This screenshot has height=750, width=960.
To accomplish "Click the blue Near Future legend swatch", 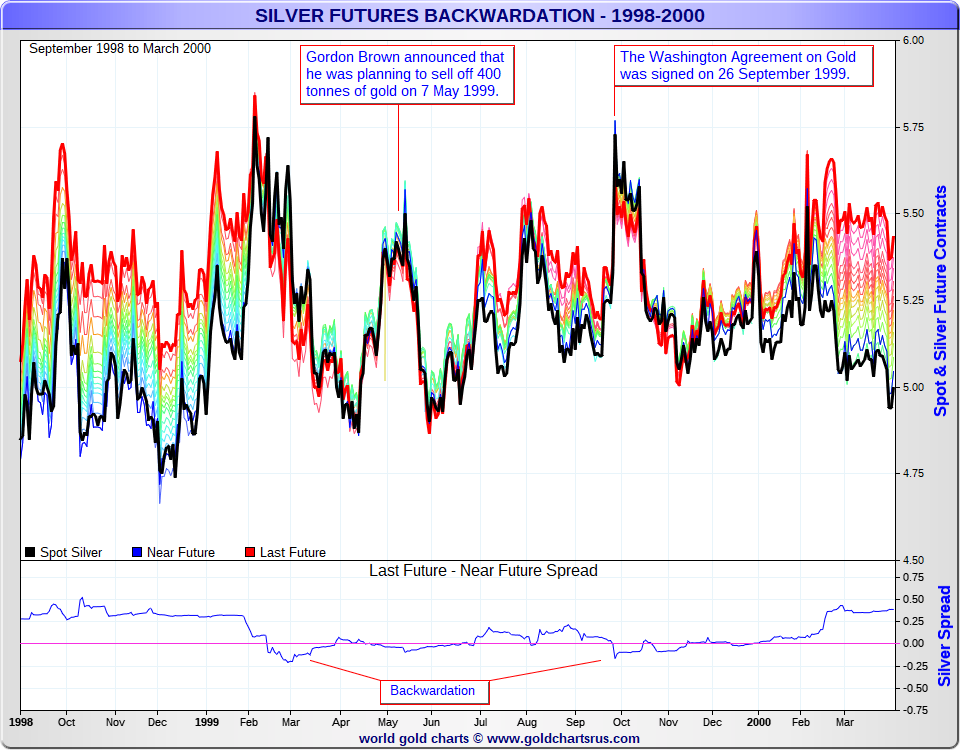I will (137, 552).
